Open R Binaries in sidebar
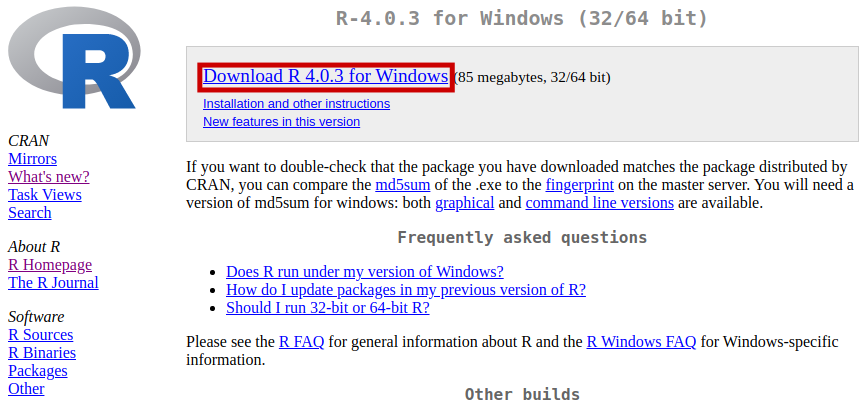 tap(42, 353)
